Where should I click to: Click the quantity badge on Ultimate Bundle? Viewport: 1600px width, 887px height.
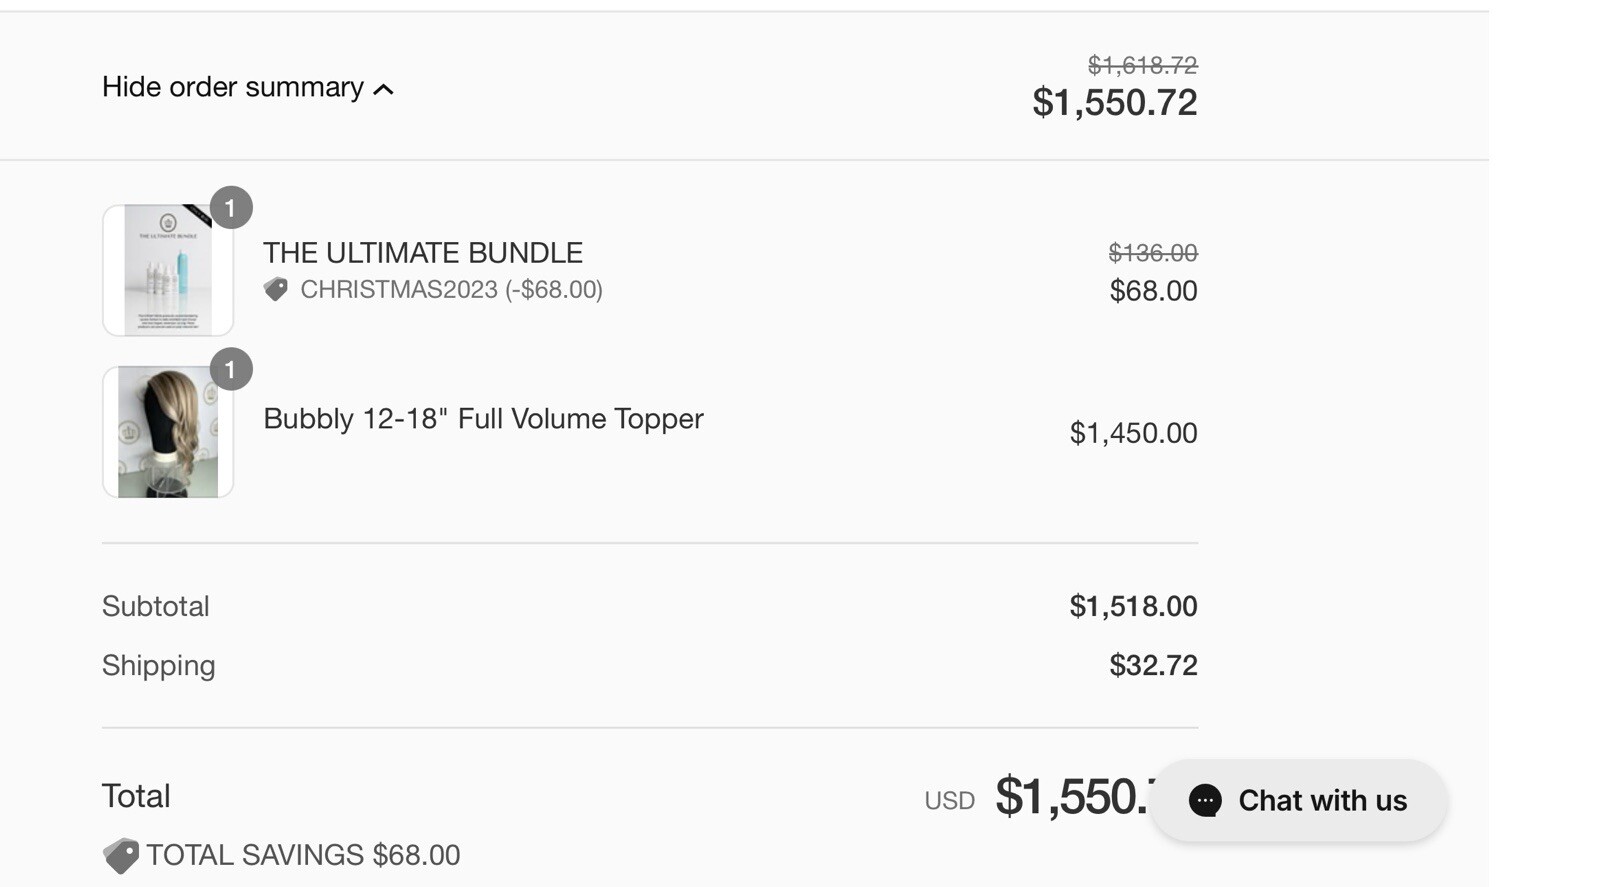pyautogui.click(x=231, y=208)
